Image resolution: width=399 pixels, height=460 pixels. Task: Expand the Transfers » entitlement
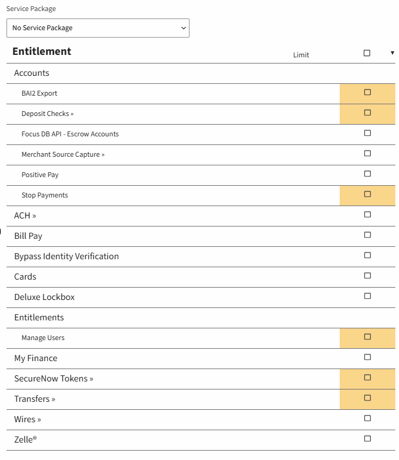coord(35,399)
